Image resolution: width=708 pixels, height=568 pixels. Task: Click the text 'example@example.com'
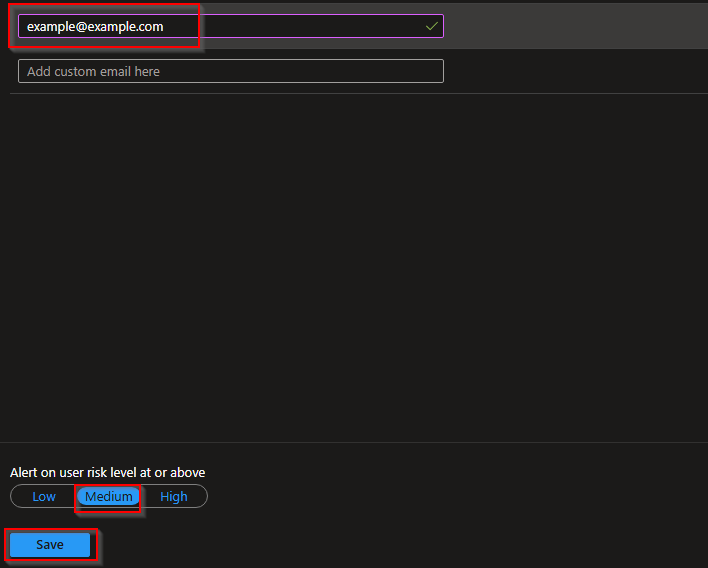pyautogui.click(x=95, y=27)
